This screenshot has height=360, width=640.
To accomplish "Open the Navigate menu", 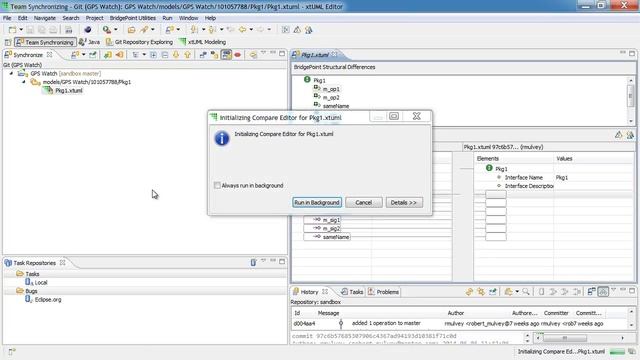I will [44, 18].
